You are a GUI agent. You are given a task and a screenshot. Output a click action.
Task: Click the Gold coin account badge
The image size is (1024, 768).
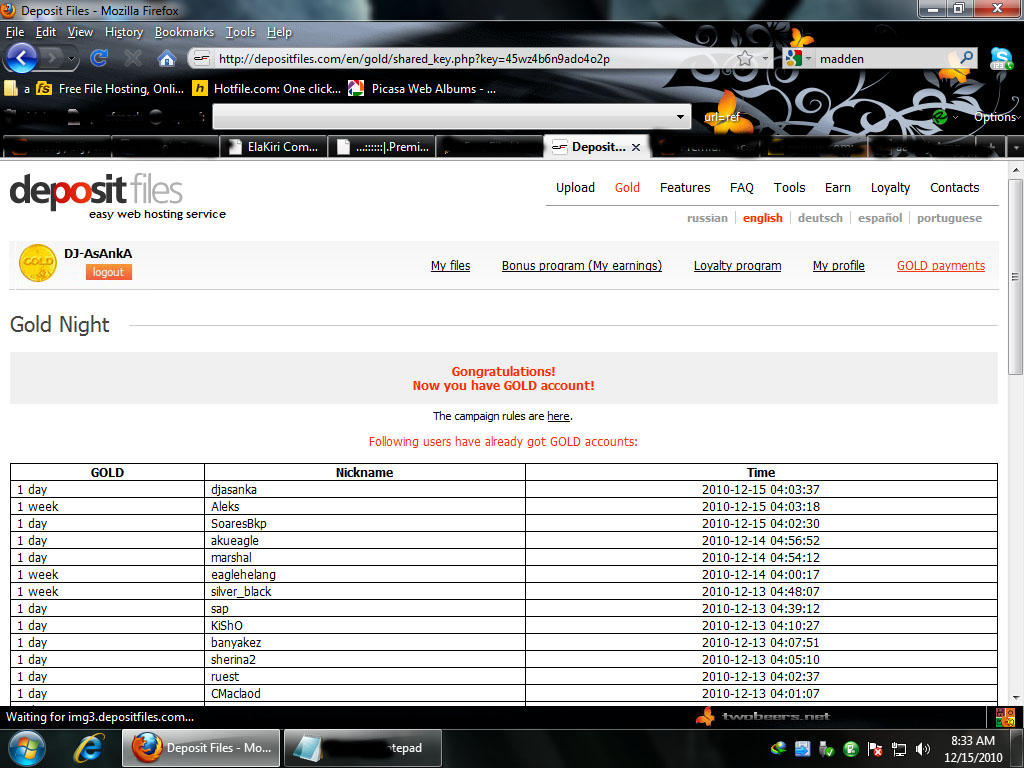(38, 263)
